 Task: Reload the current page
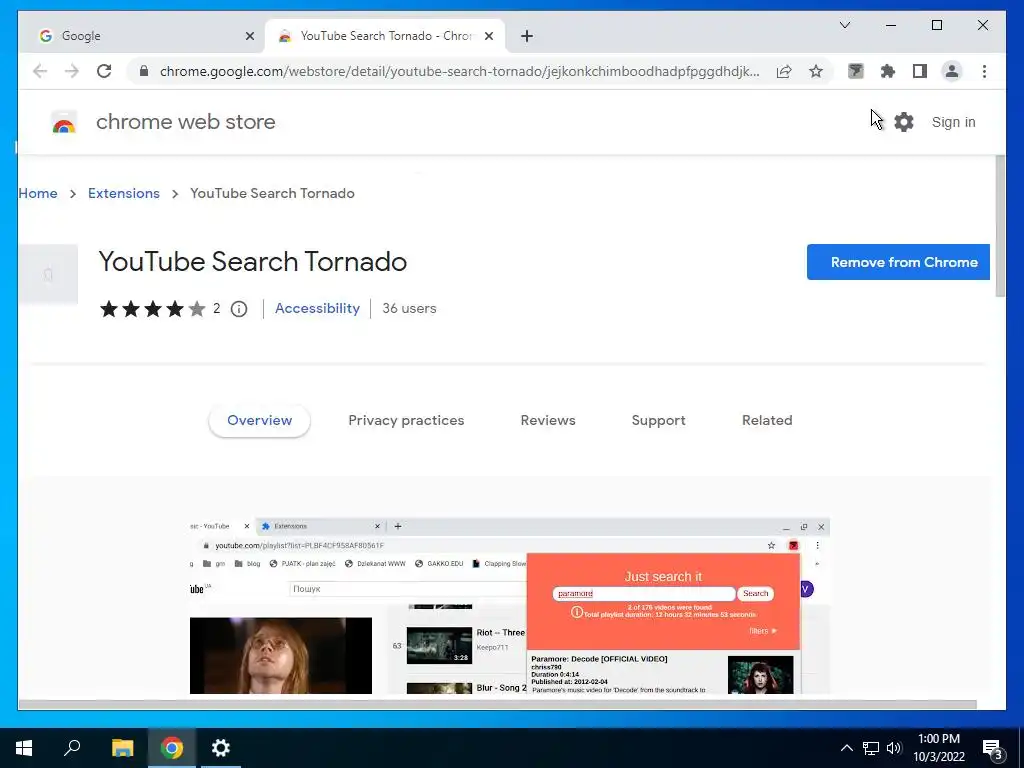(104, 71)
